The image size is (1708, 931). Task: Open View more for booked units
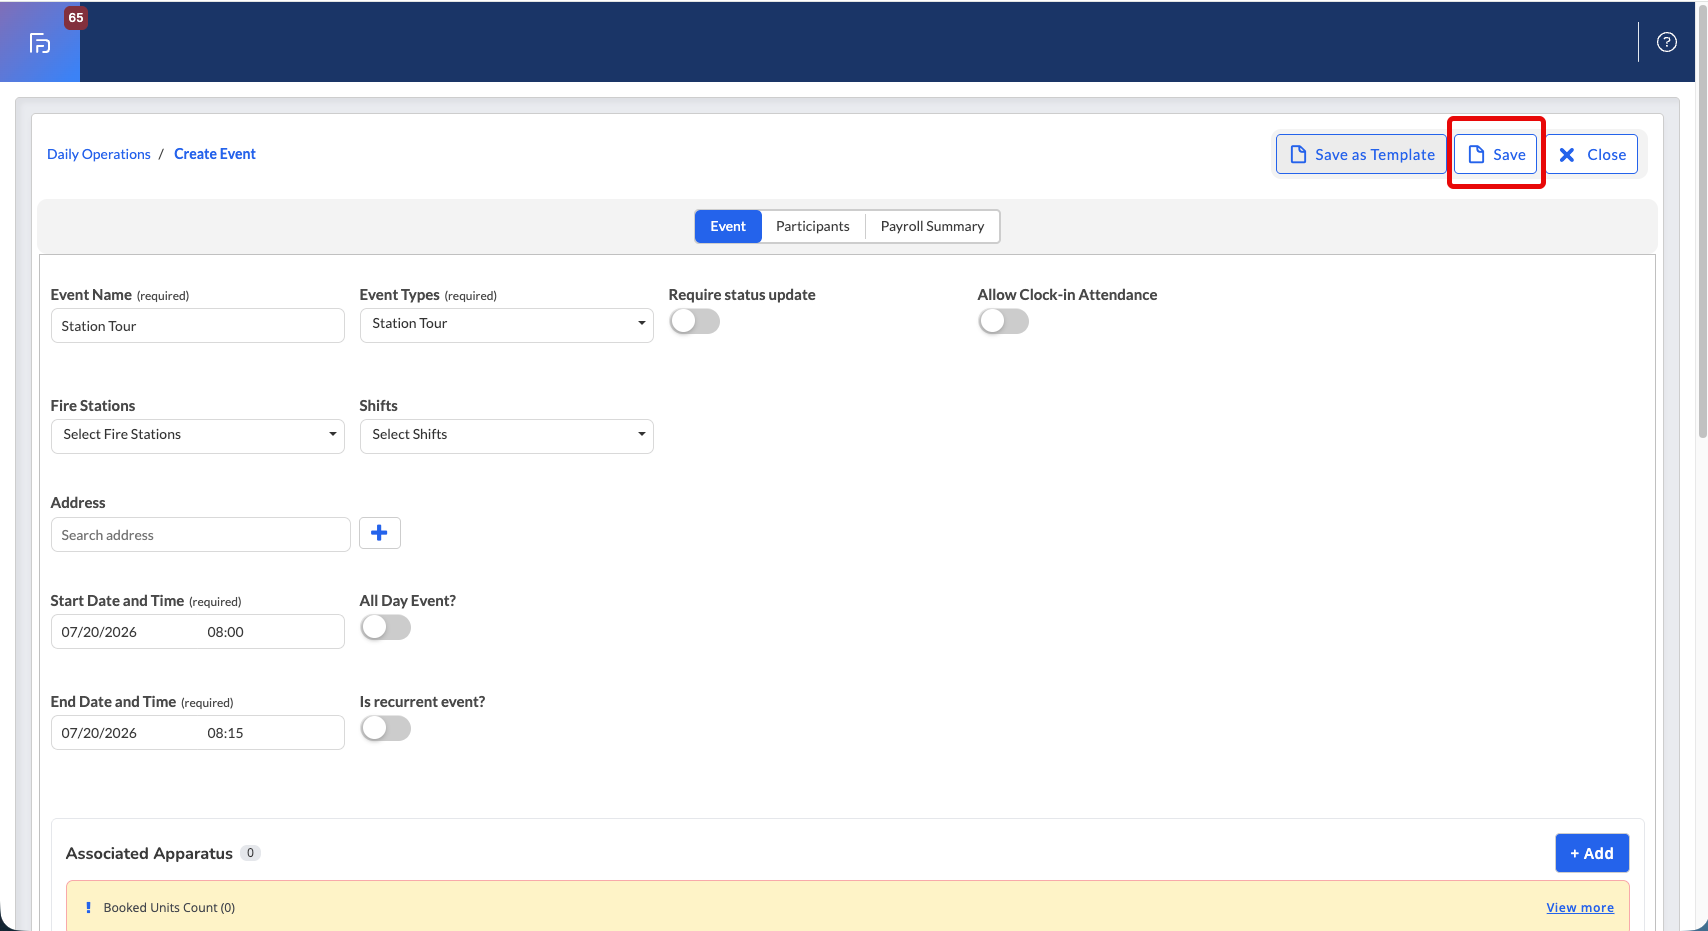pos(1580,908)
